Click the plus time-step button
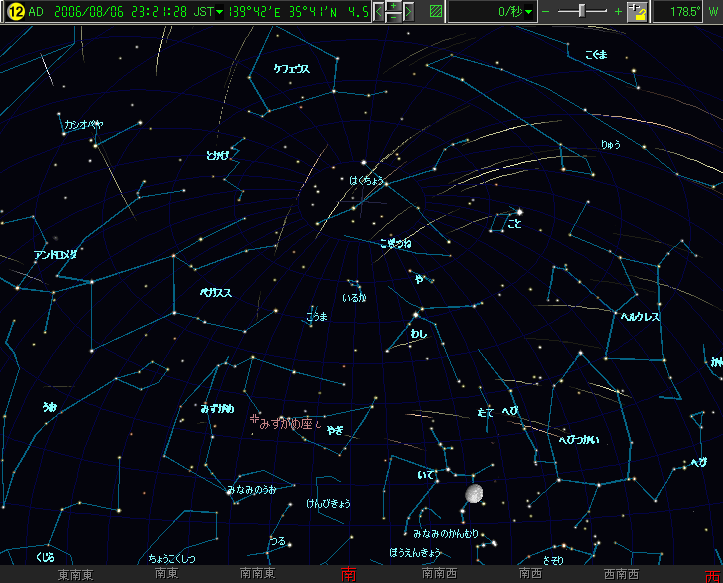Viewport: 723px width, 583px height. point(394,6)
